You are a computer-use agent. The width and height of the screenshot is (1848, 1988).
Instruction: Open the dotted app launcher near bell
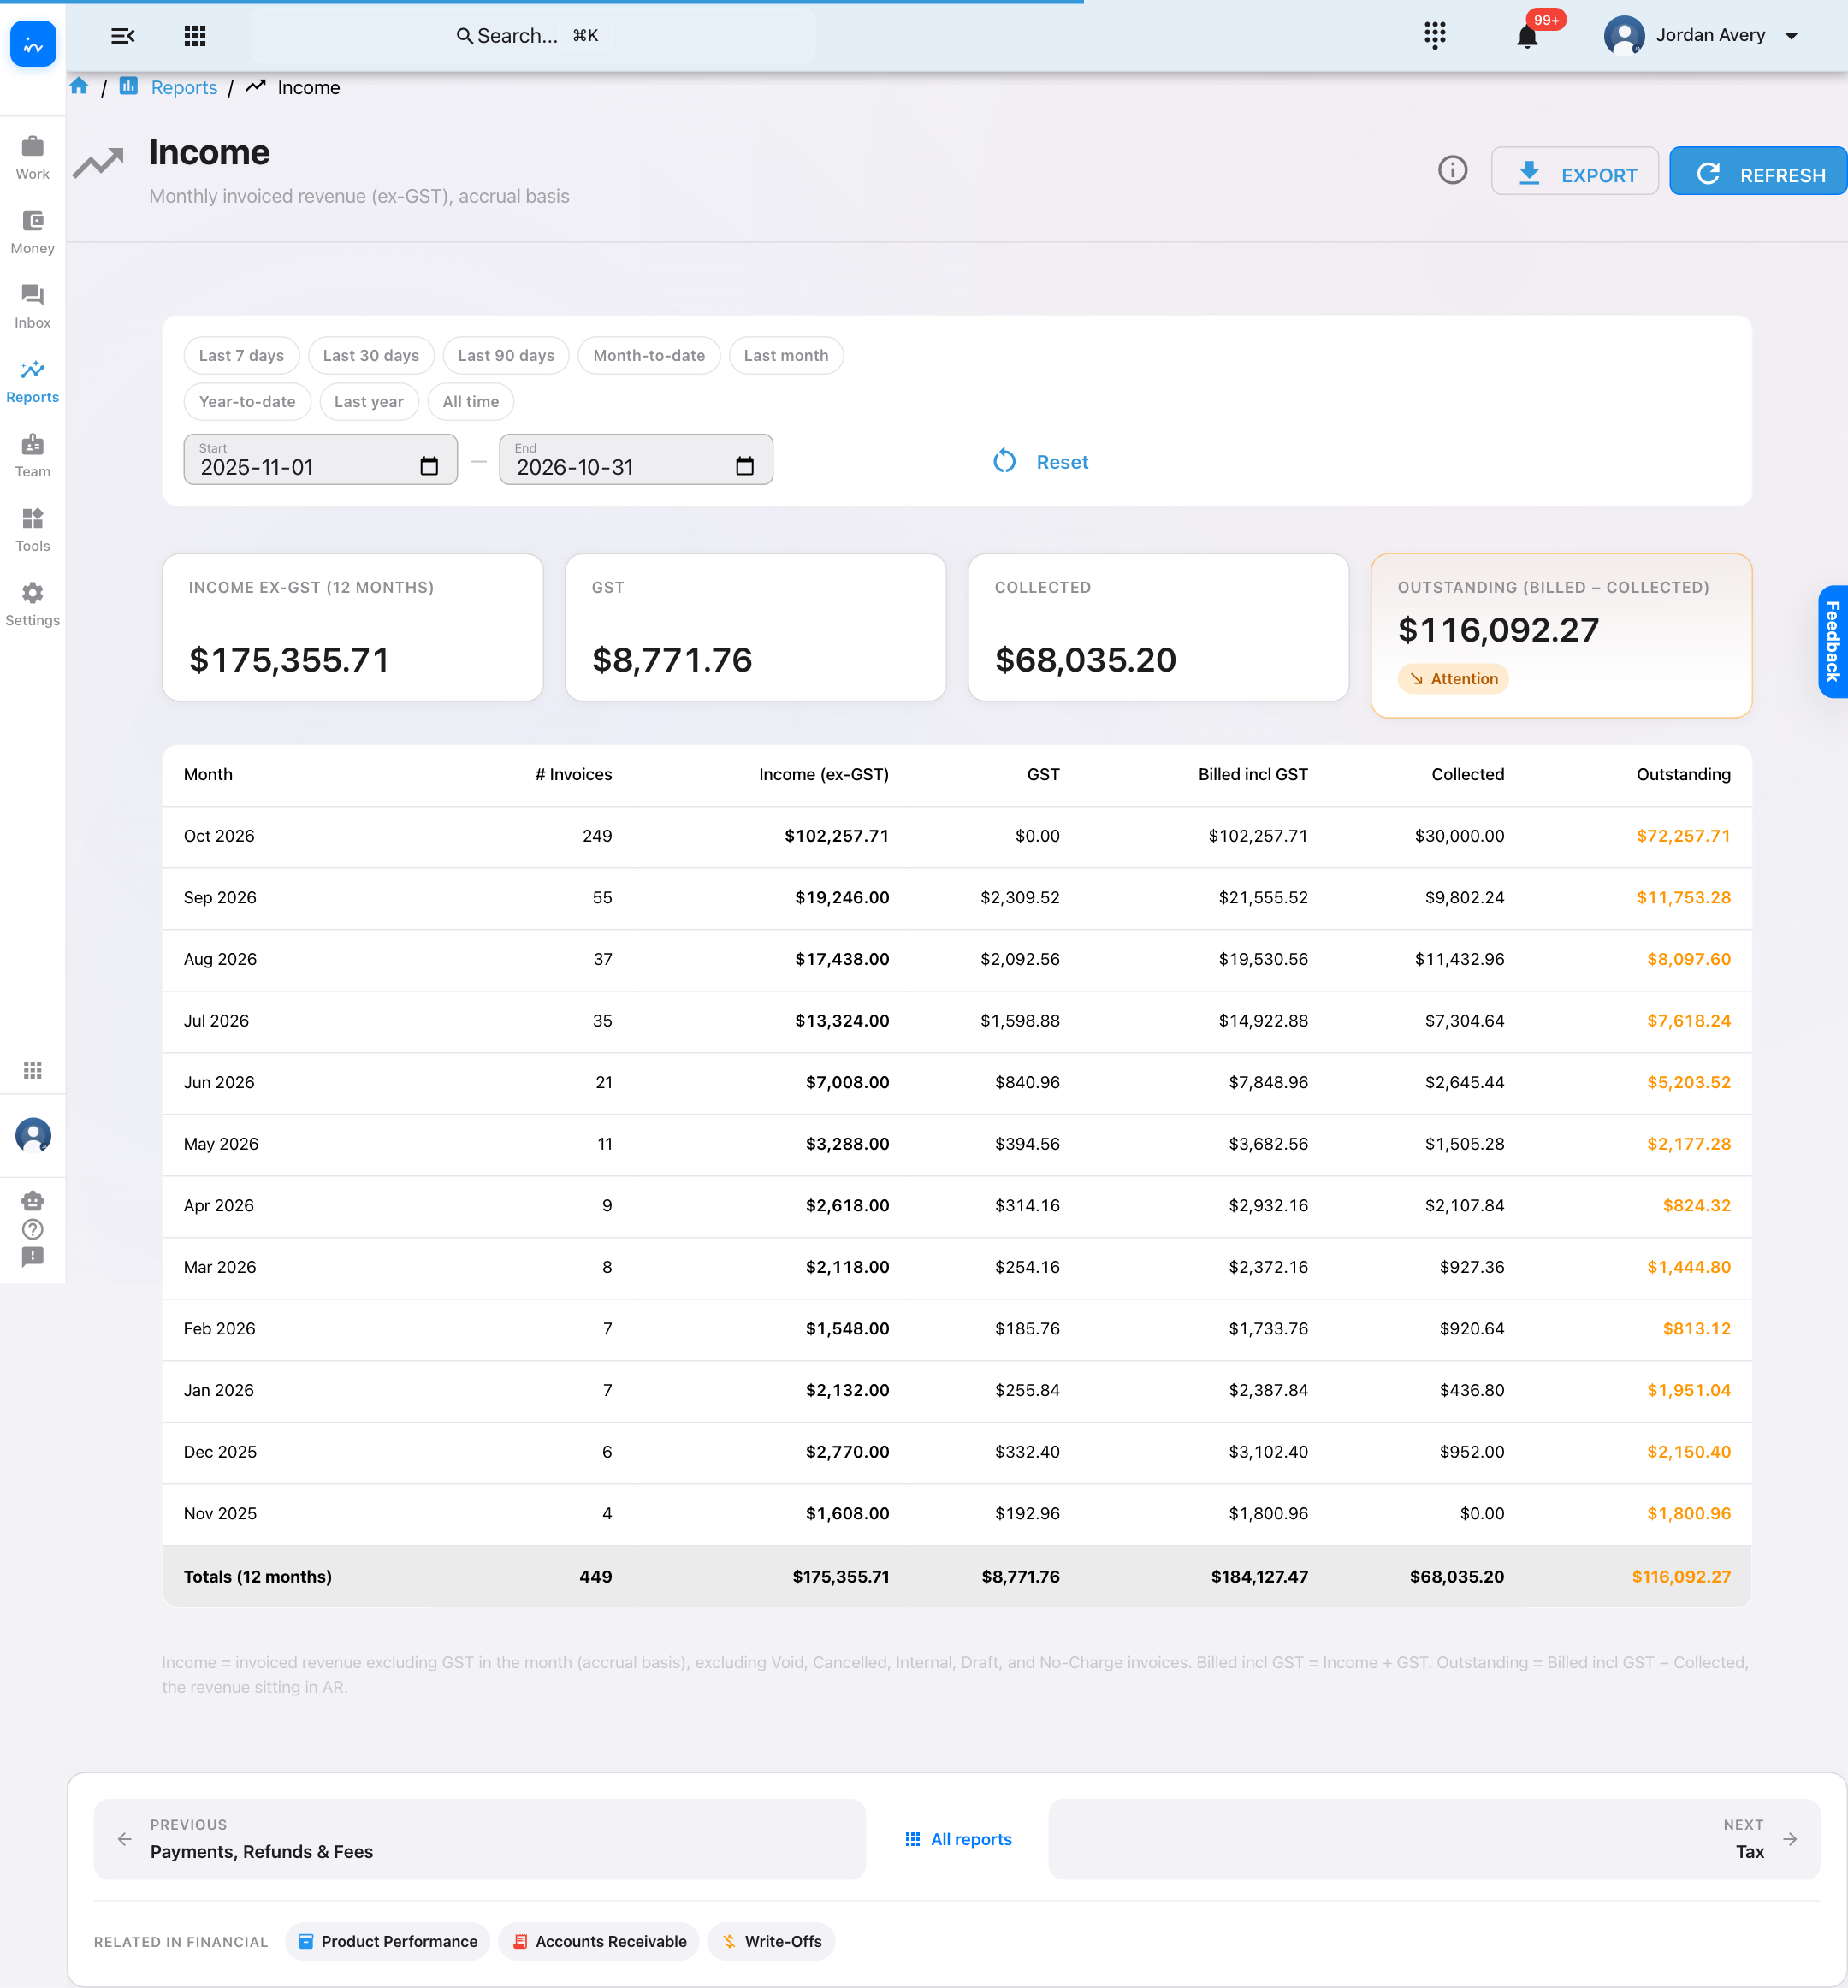click(1435, 36)
